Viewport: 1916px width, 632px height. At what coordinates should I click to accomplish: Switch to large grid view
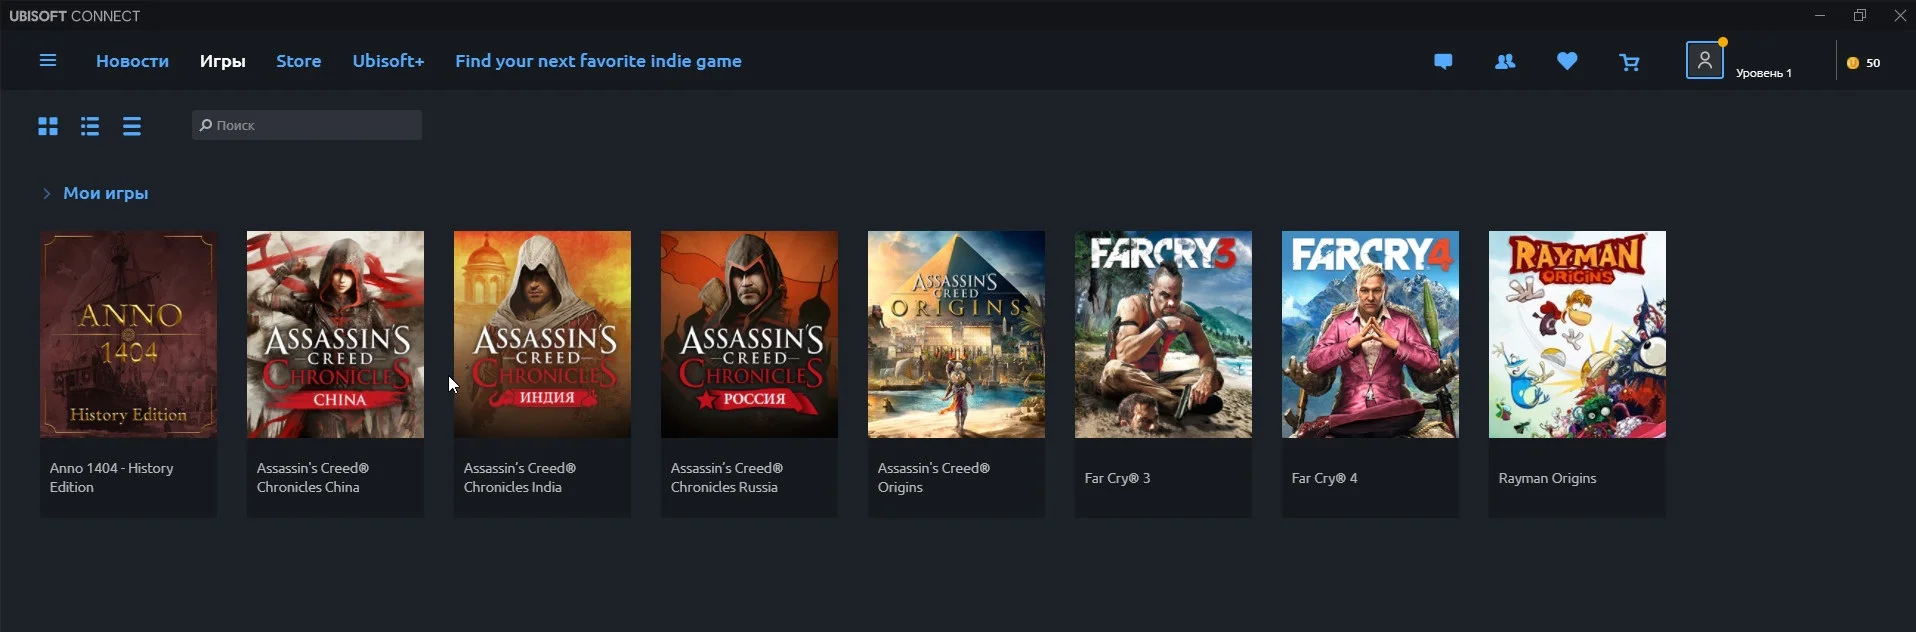[48, 126]
